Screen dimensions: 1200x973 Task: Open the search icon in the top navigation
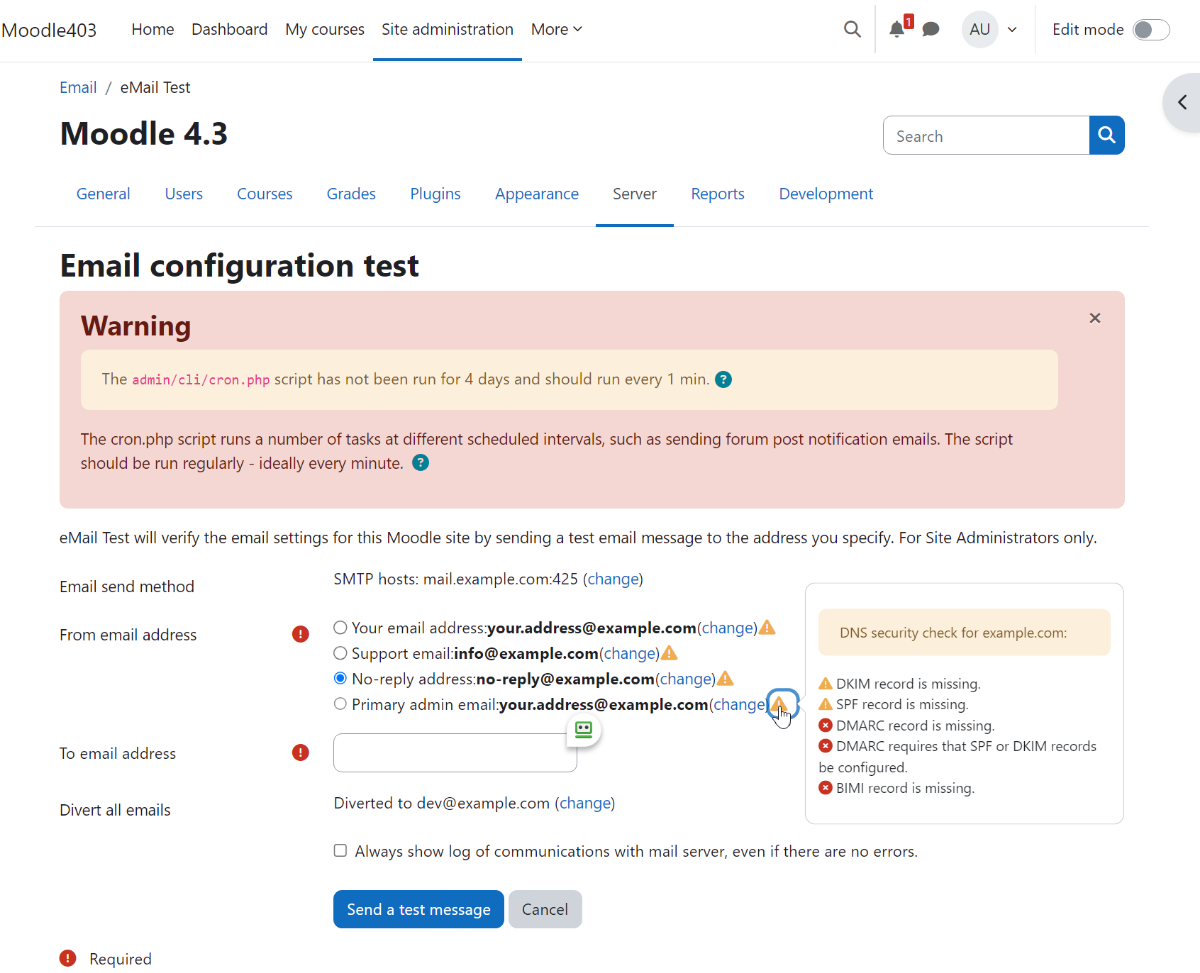click(x=852, y=29)
